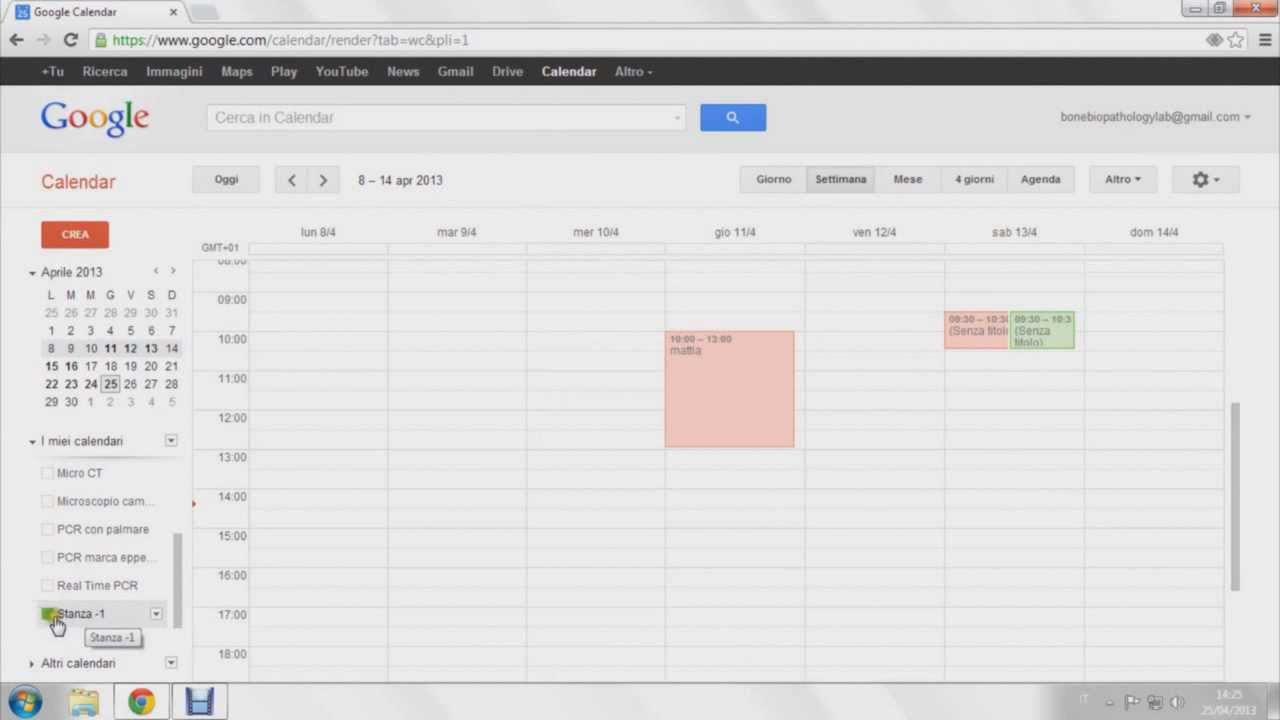Switch to Mese view
Viewport: 1280px width, 720px height.
pos(908,180)
